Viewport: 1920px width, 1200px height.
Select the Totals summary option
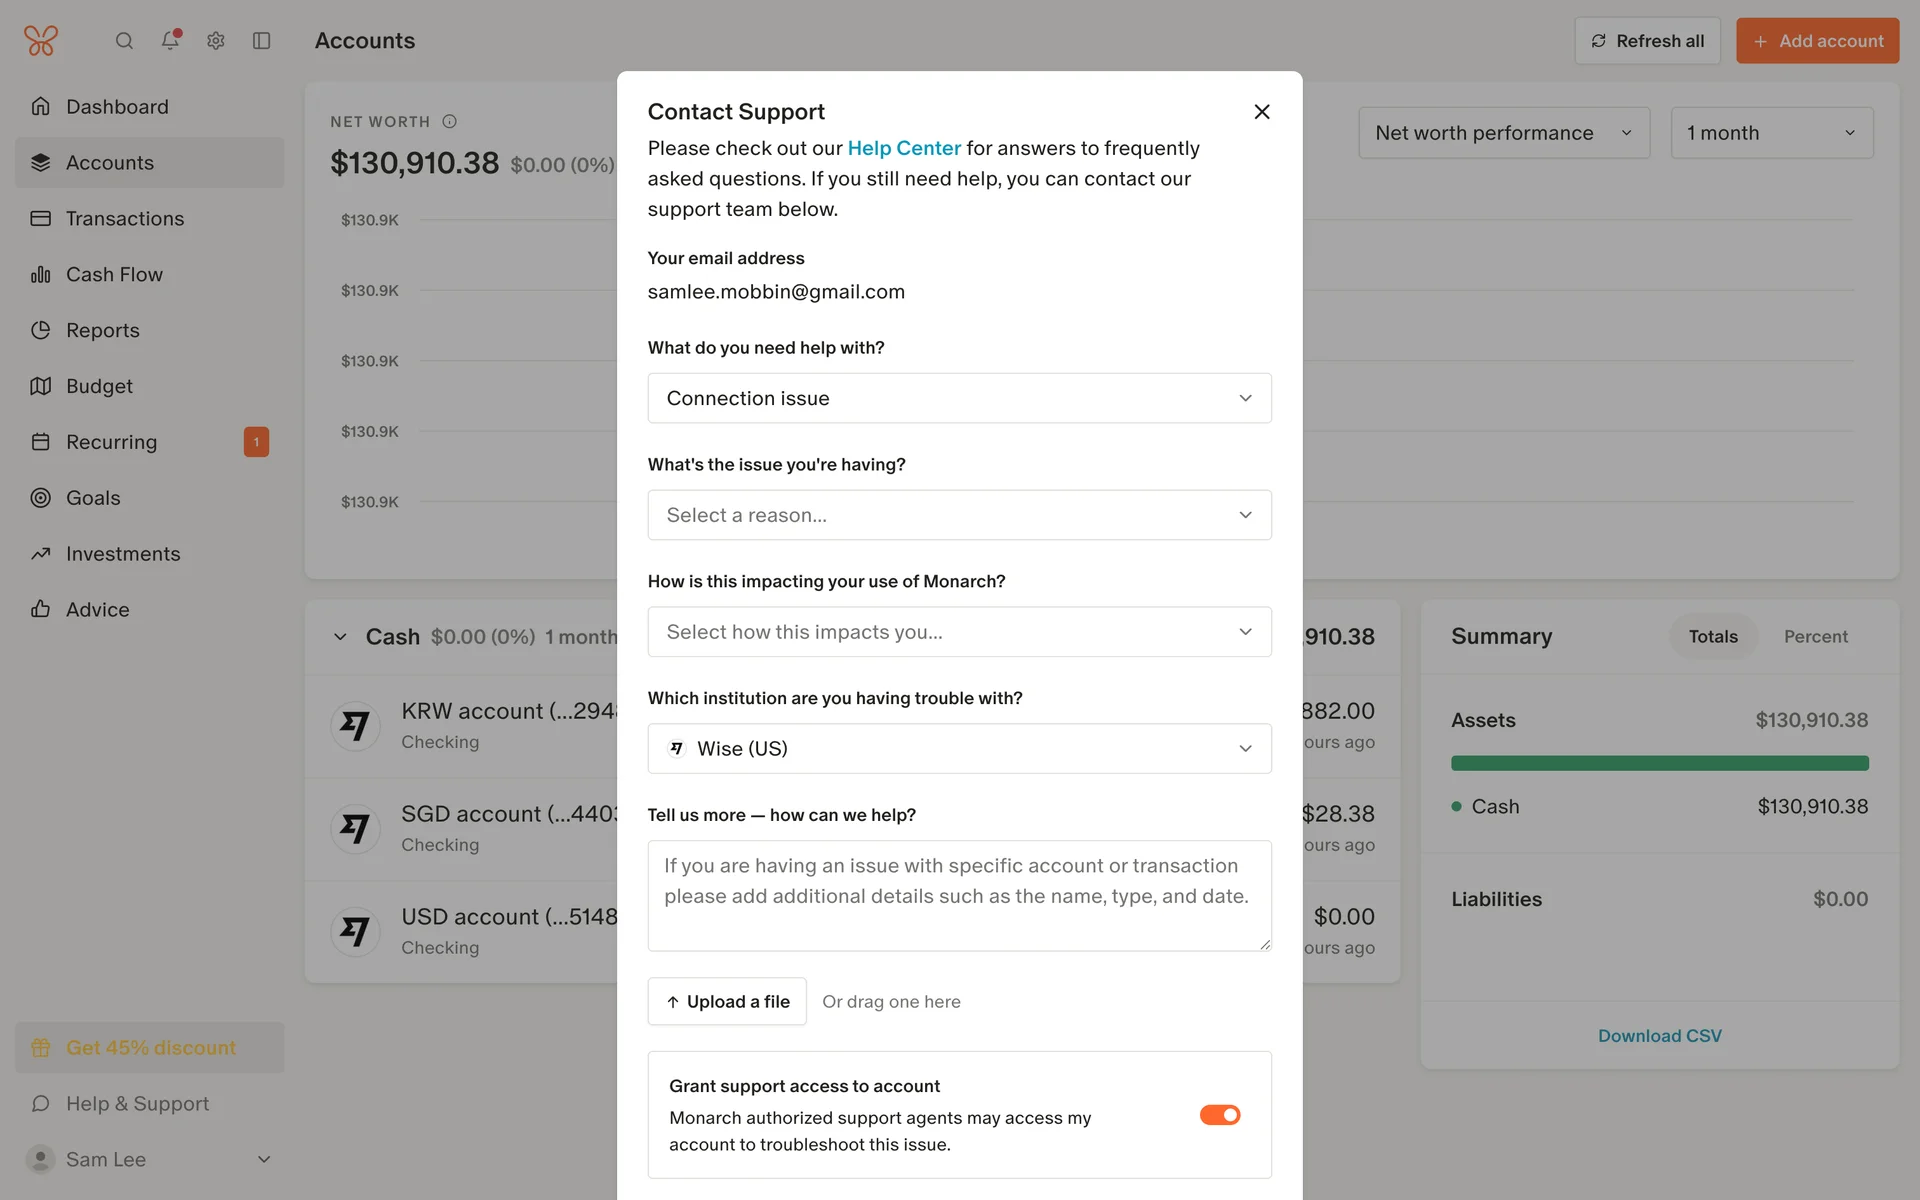[1713, 637]
